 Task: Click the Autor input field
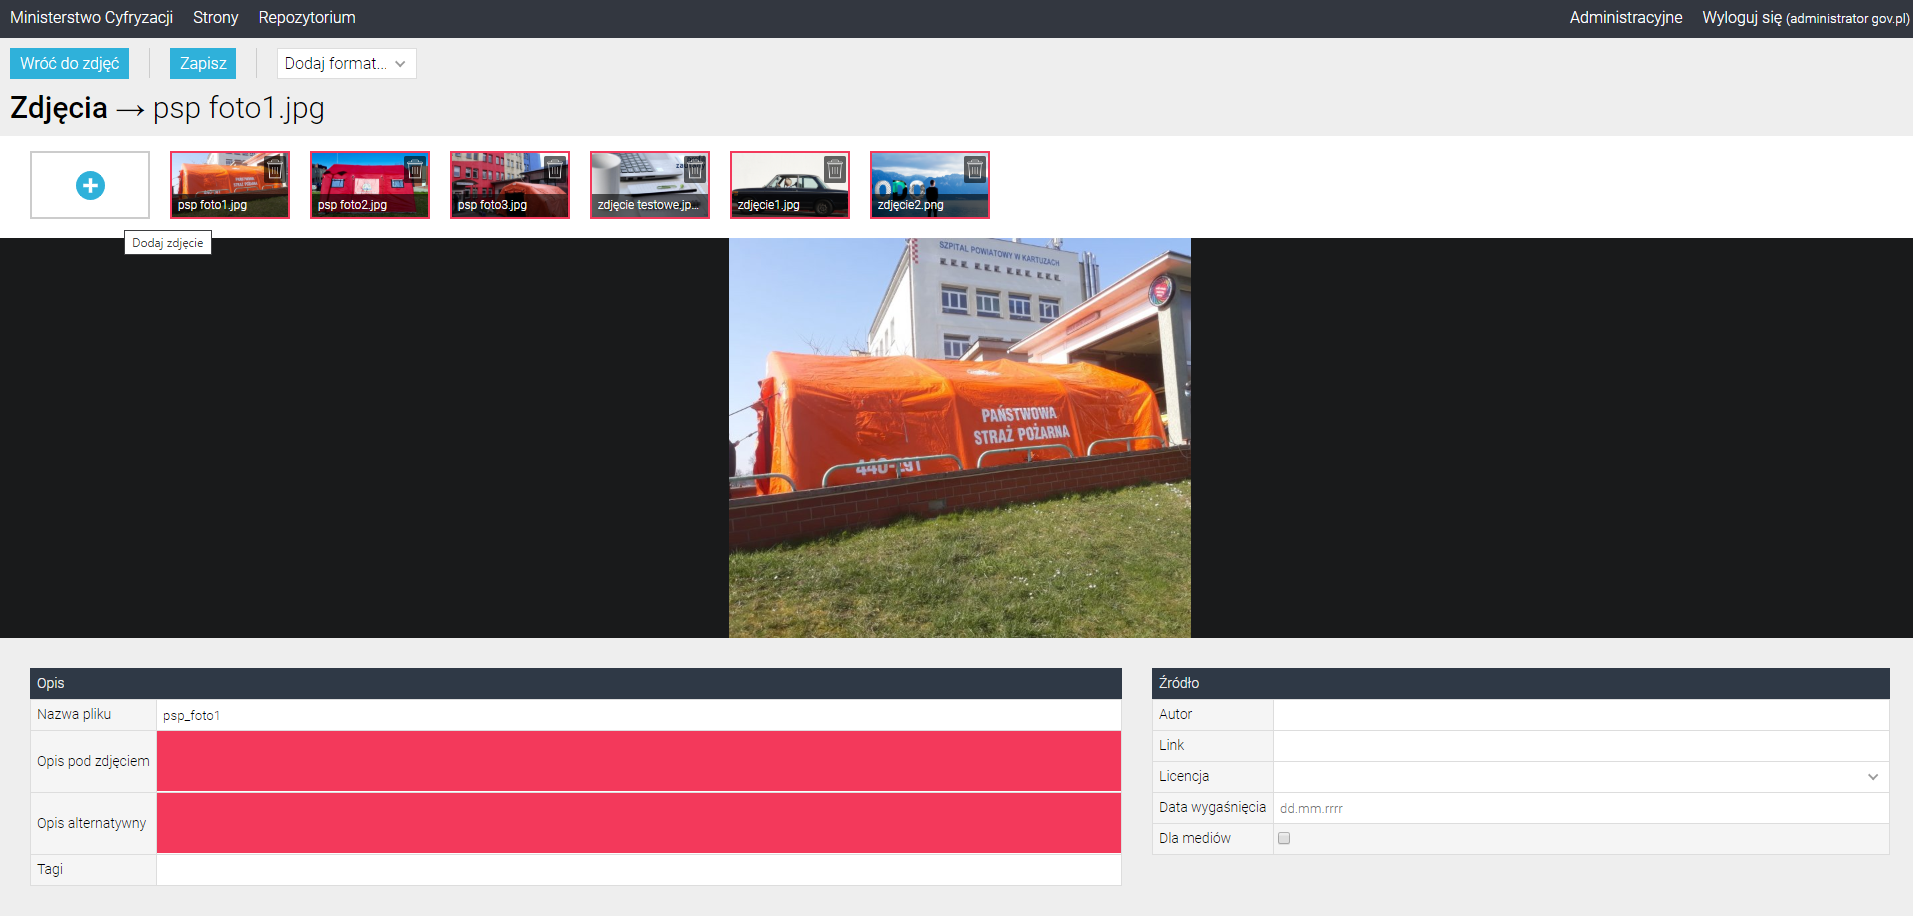coord(1581,714)
